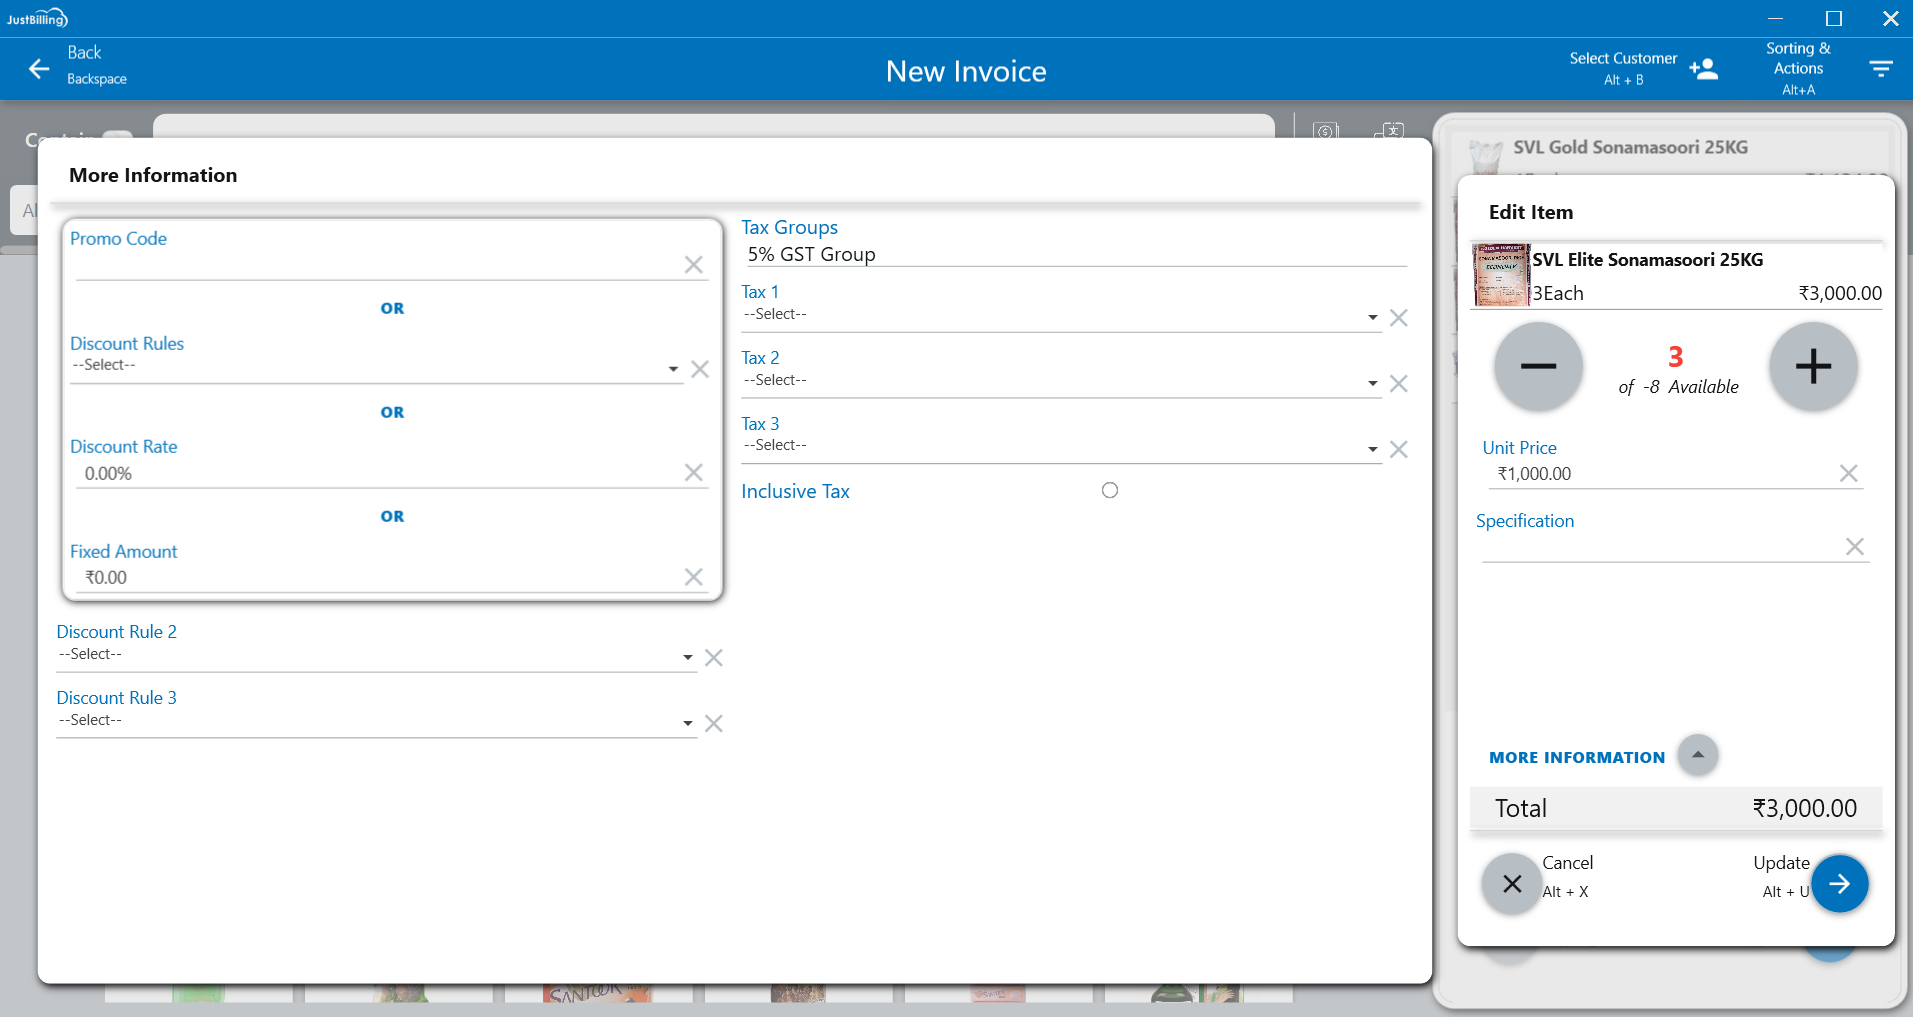The width and height of the screenshot is (1913, 1017).
Task: Open Select Customer add-person icon
Action: click(1703, 69)
